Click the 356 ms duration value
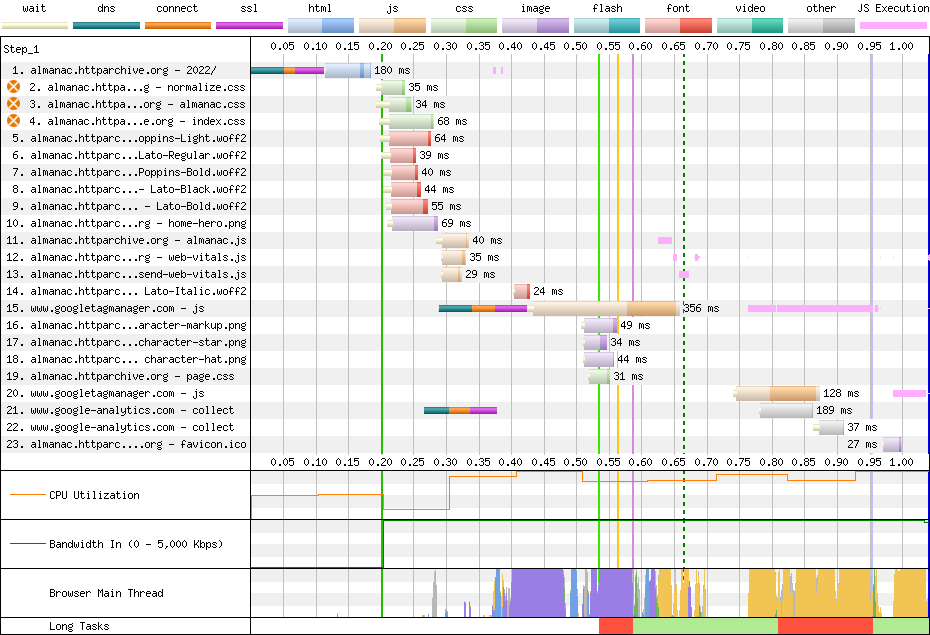This screenshot has height=635, width=930. click(701, 308)
